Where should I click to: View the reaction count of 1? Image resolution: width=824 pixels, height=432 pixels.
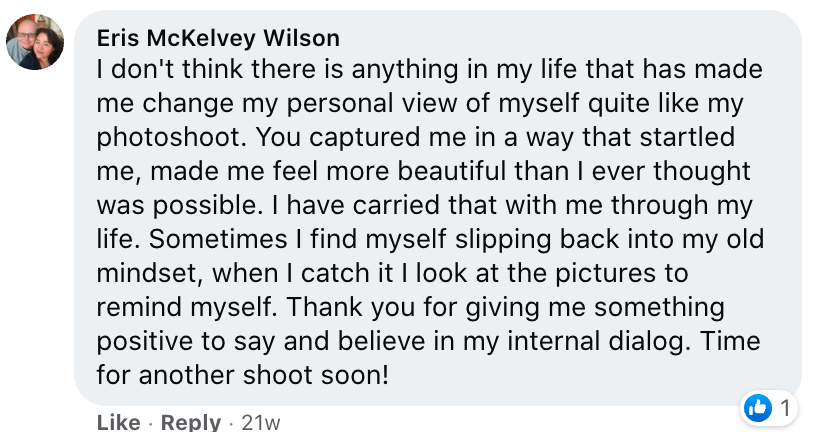click(x=785, y=408)
